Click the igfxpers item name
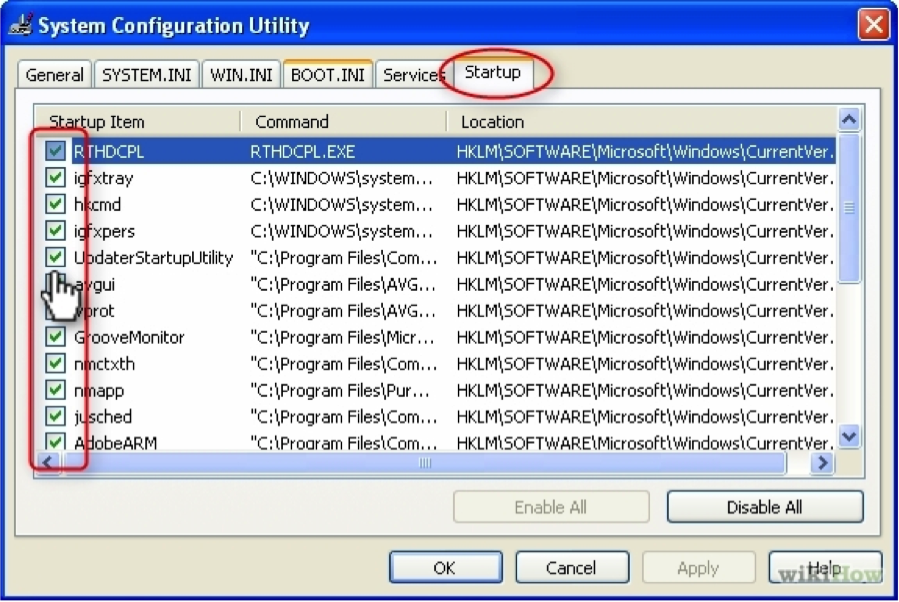The image size is (899, 602). pyautogui.click(x=104, y=232)
